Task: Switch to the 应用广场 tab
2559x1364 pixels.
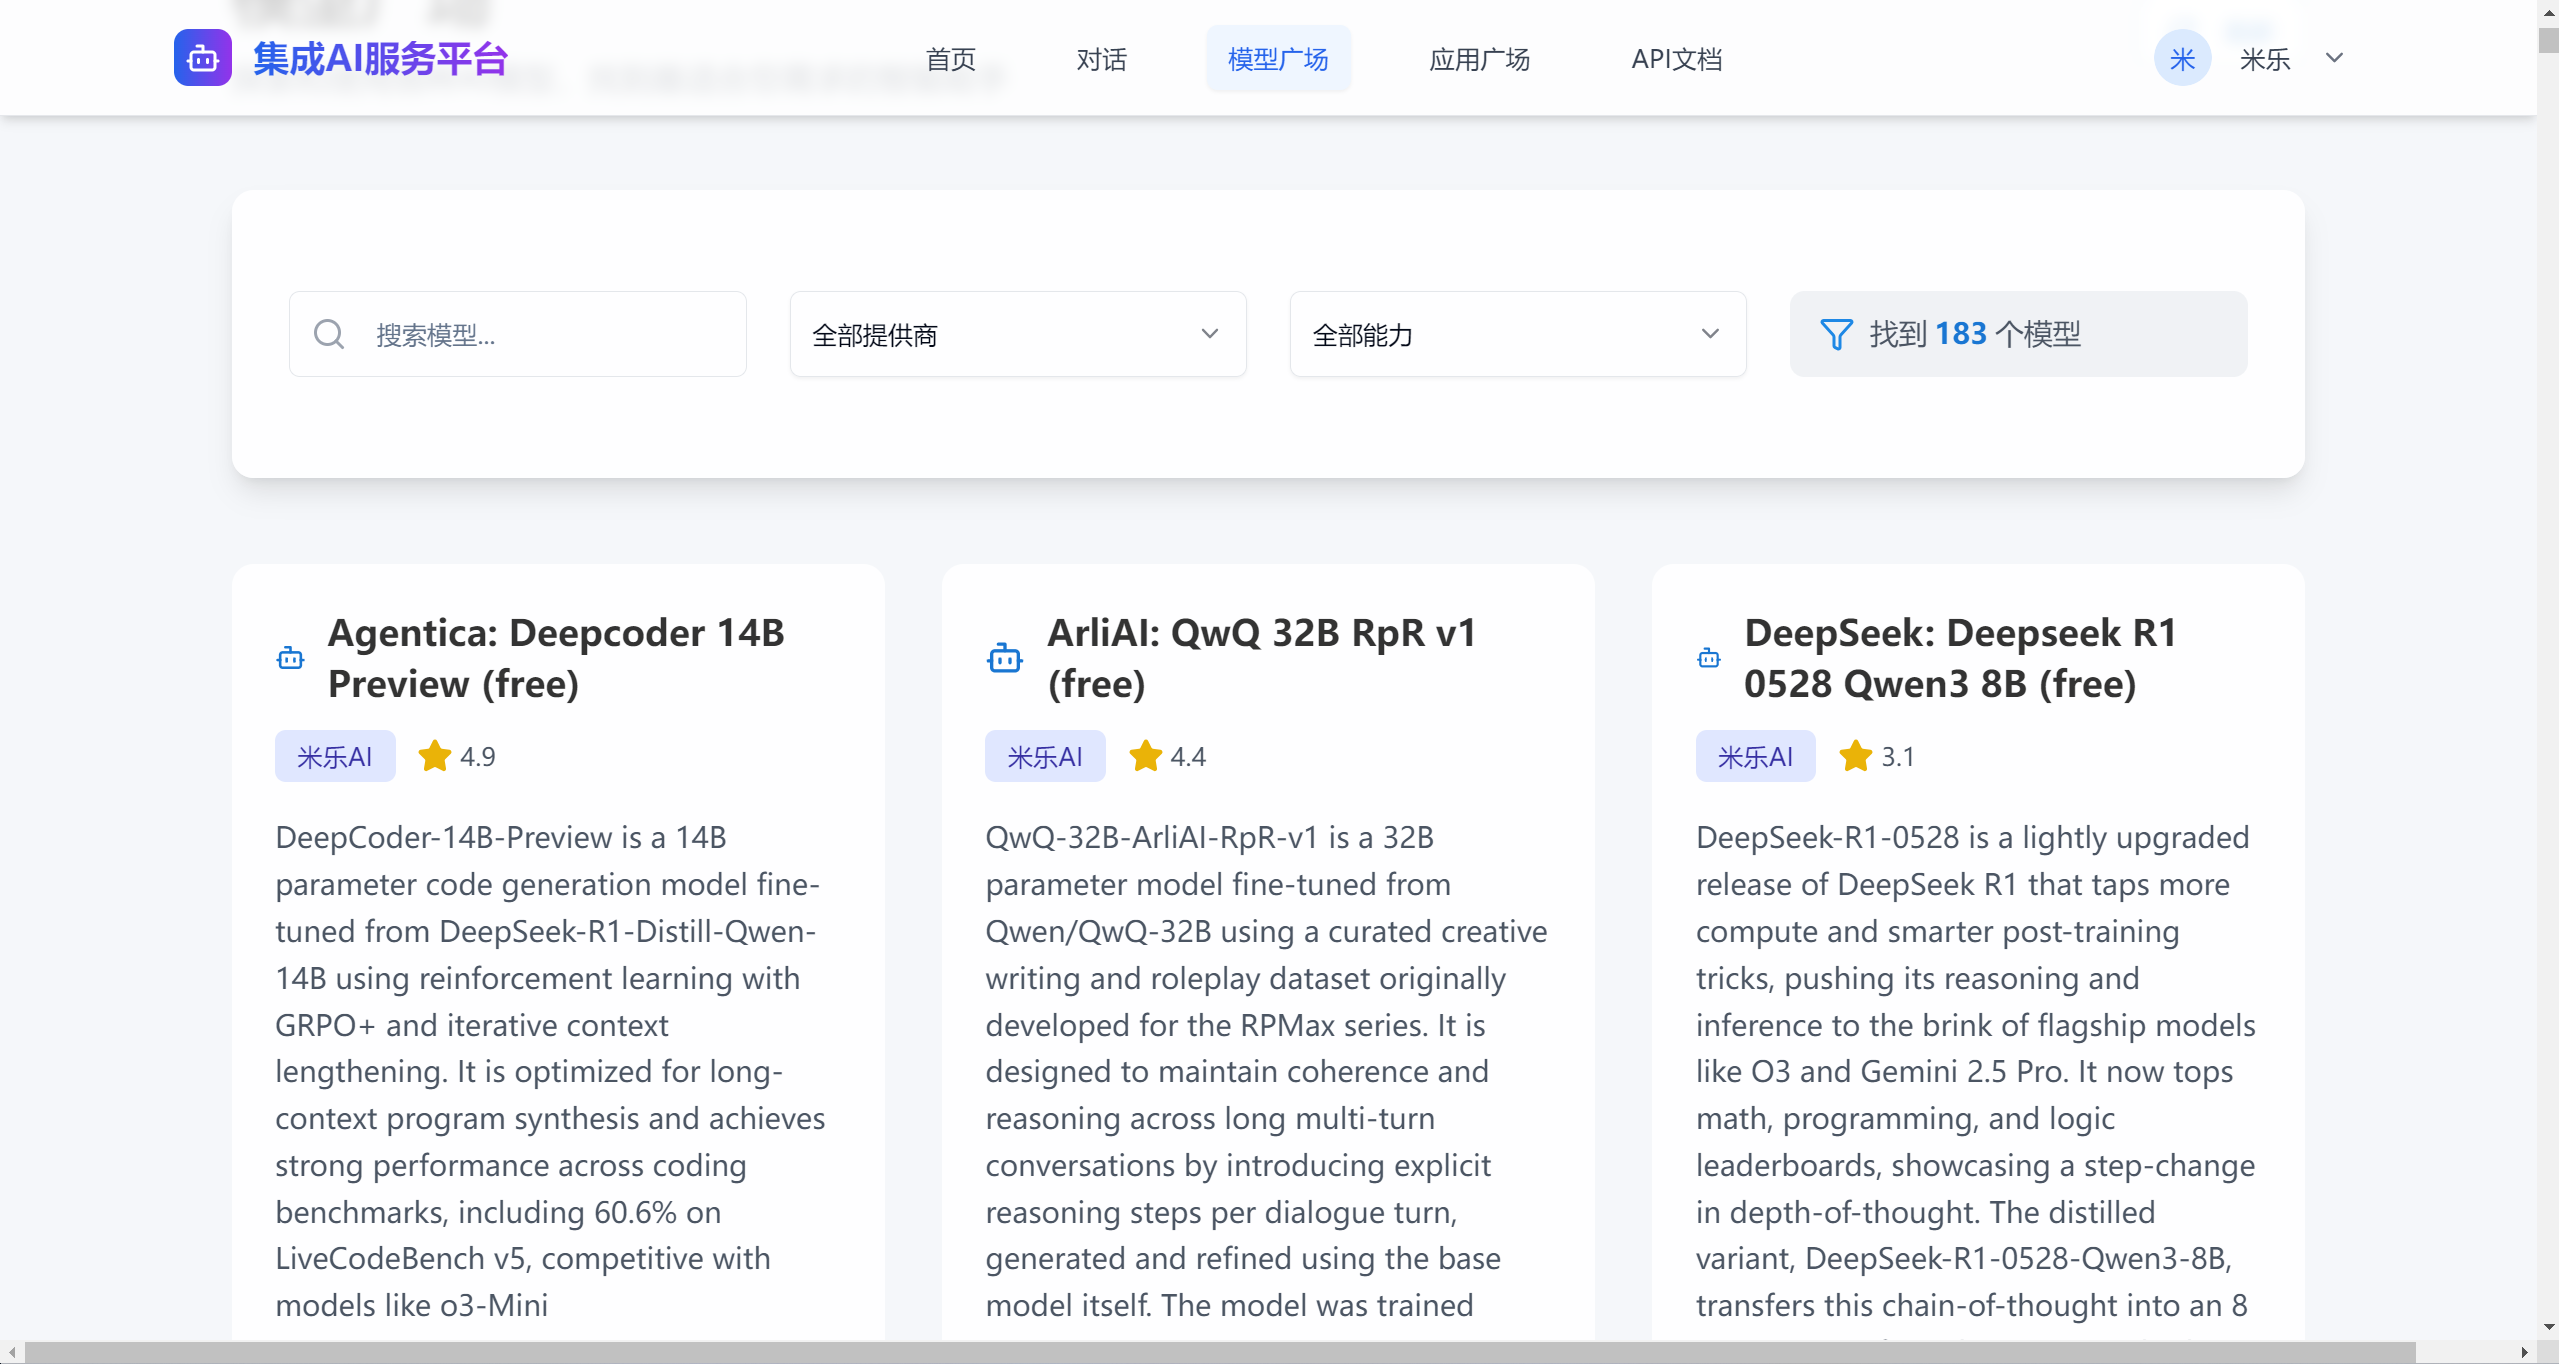Action: coord(1479,59)
